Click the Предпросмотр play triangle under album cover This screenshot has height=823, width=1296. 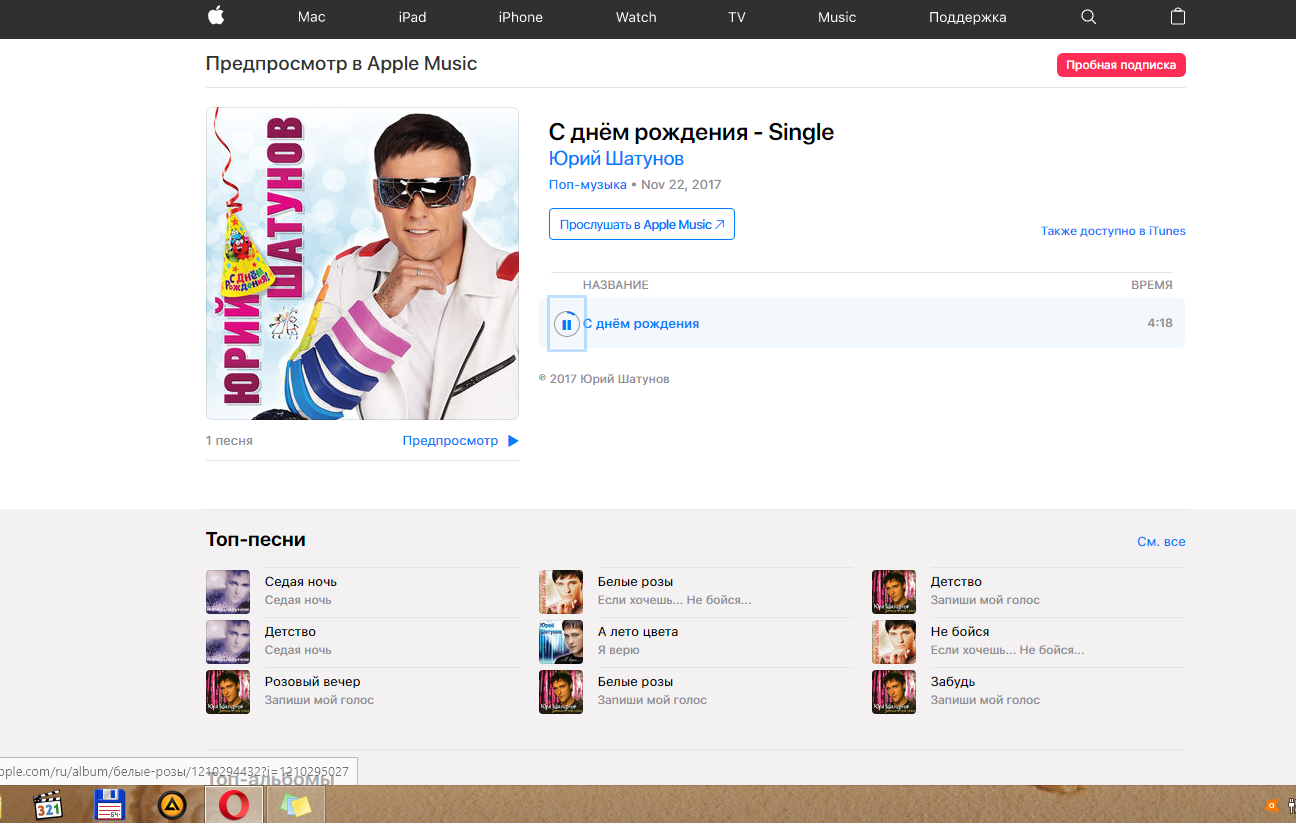513,441
